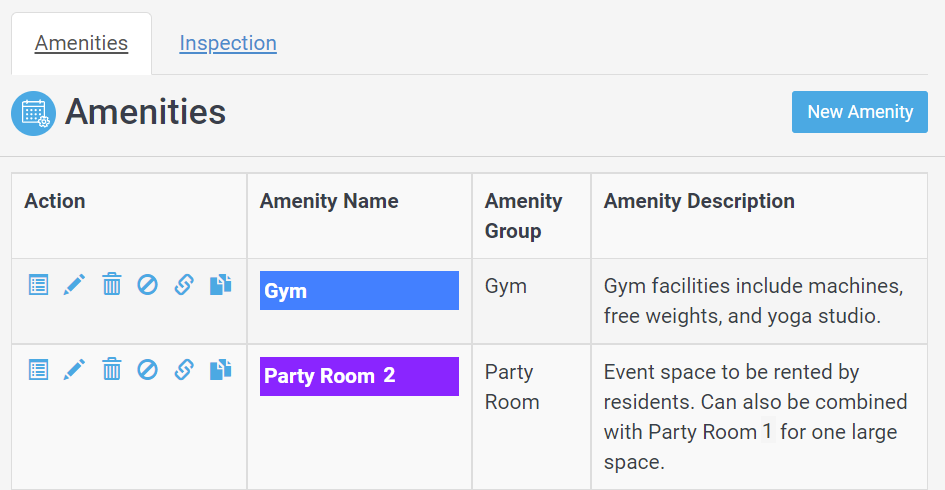Delete the Gym amenity using trash icon

[x=112, y=285]
